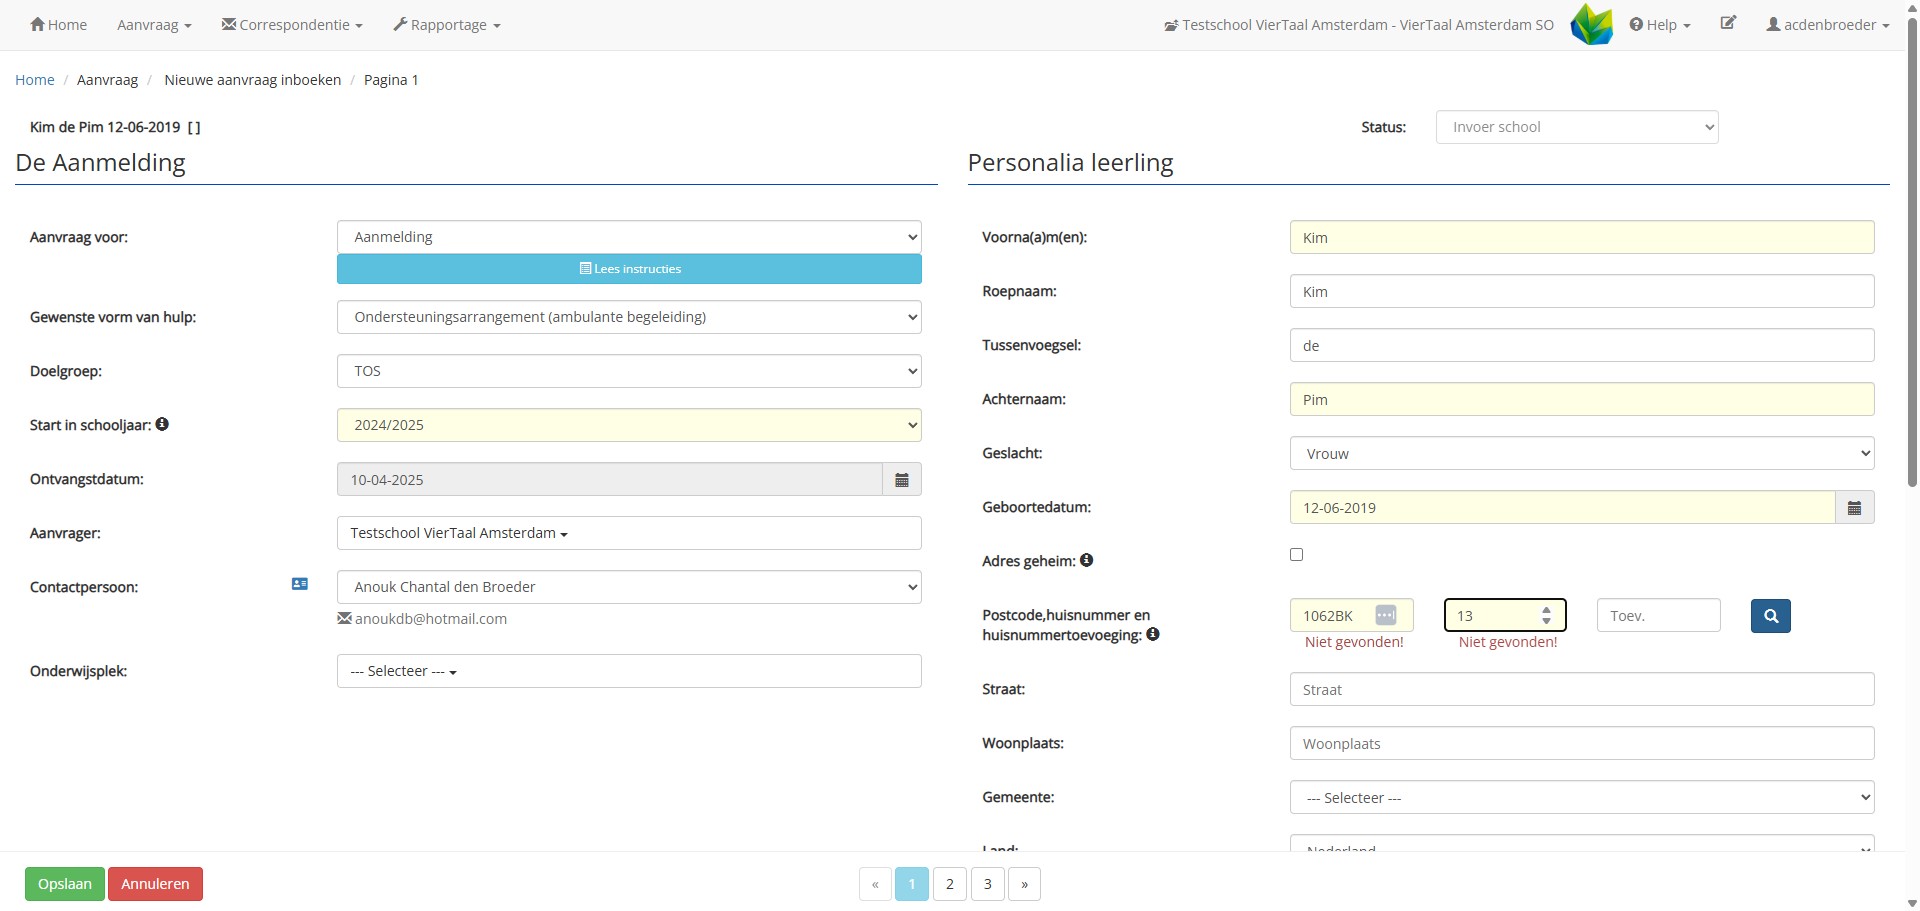The image size is (1920, 911).
Task: Click the Home breadcrumb link
Action: pos(35,80)
